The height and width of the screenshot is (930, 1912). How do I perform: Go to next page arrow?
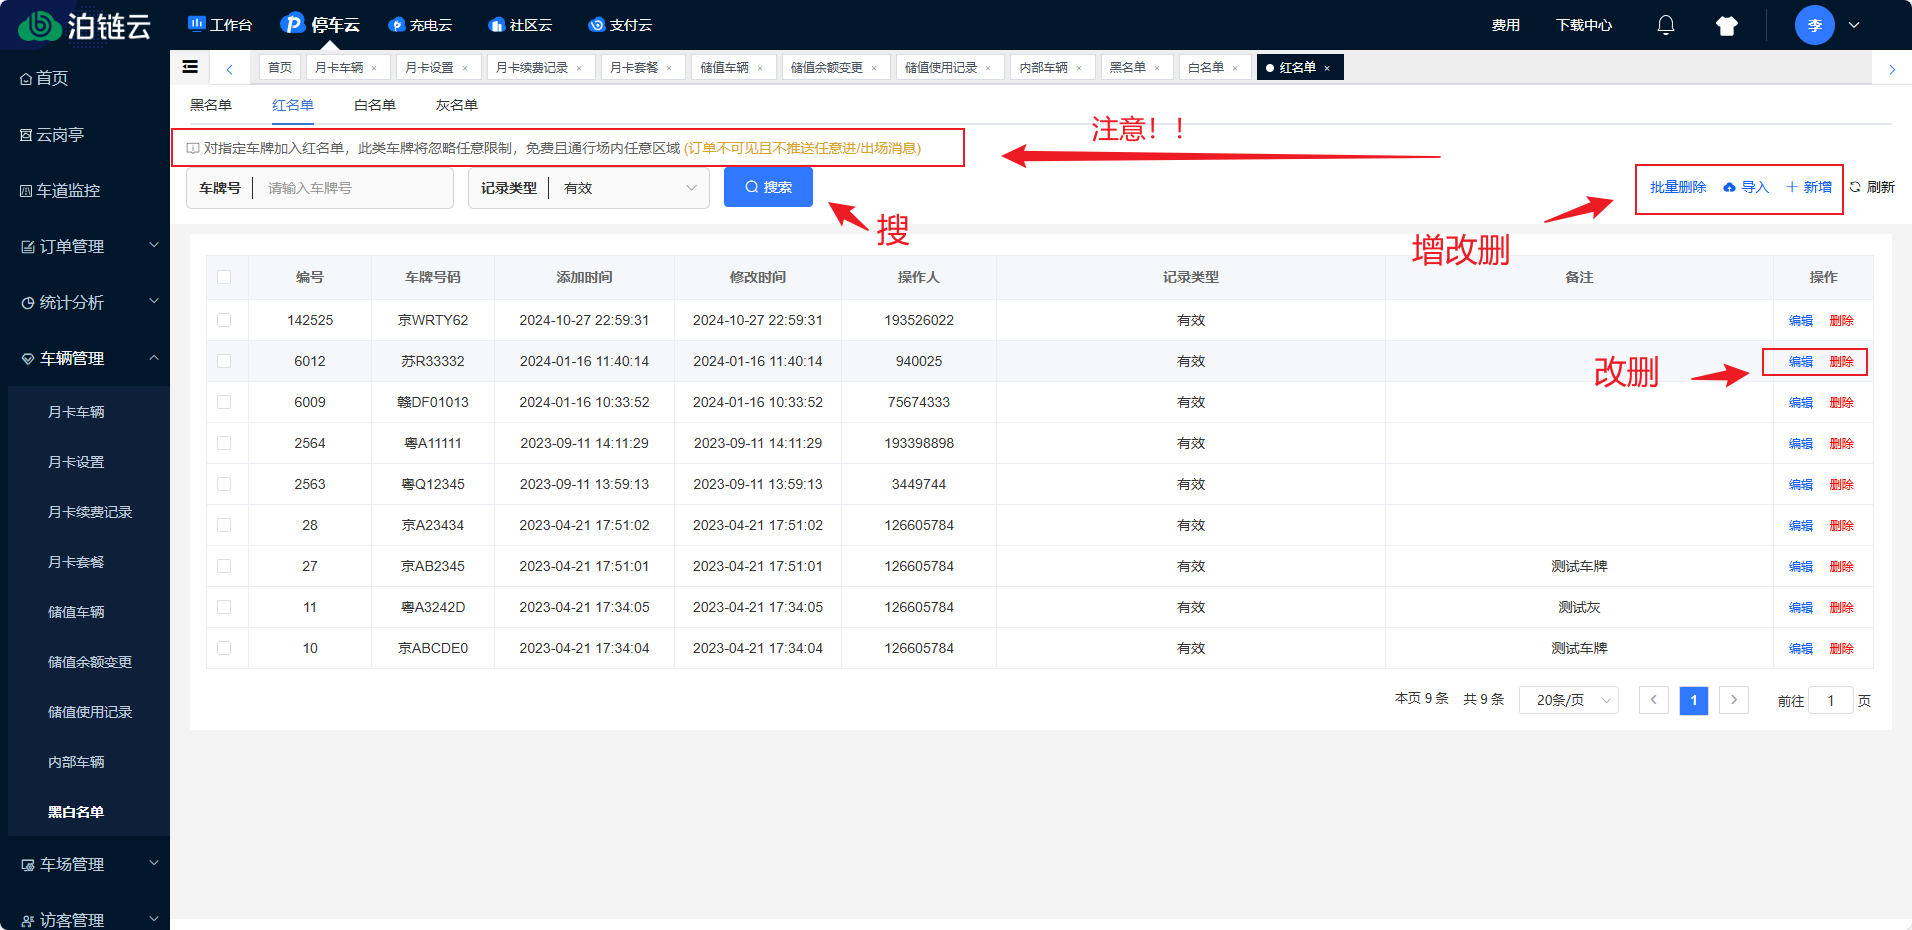1734,700
